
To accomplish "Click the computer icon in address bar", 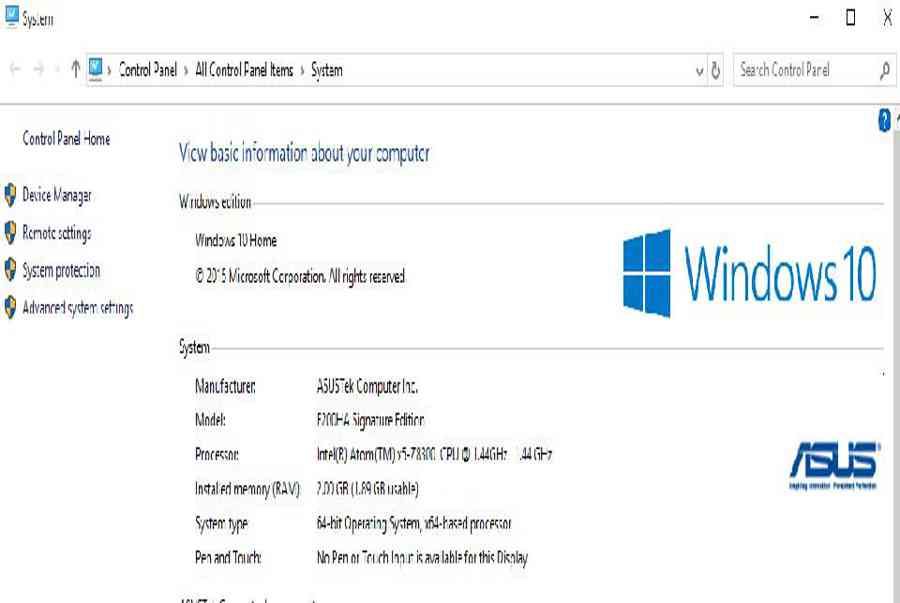I will point(96,69).
